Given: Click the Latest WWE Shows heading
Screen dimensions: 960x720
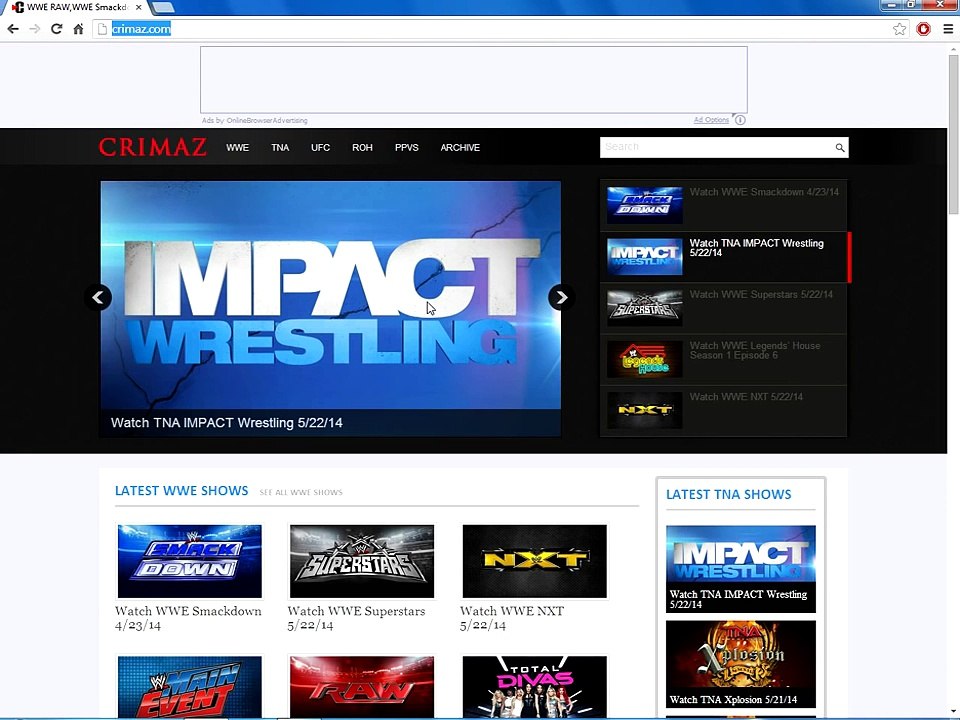Looking at the screenshot, I should 181,491.
